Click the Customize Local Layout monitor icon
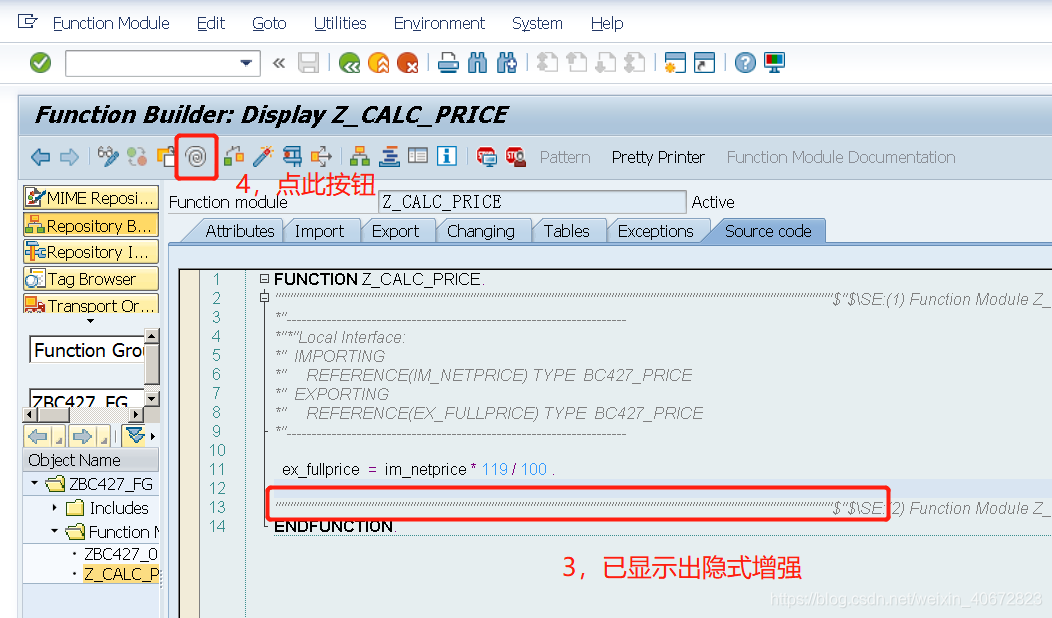This screenshot has width=1052, height=618. point(774,63)
